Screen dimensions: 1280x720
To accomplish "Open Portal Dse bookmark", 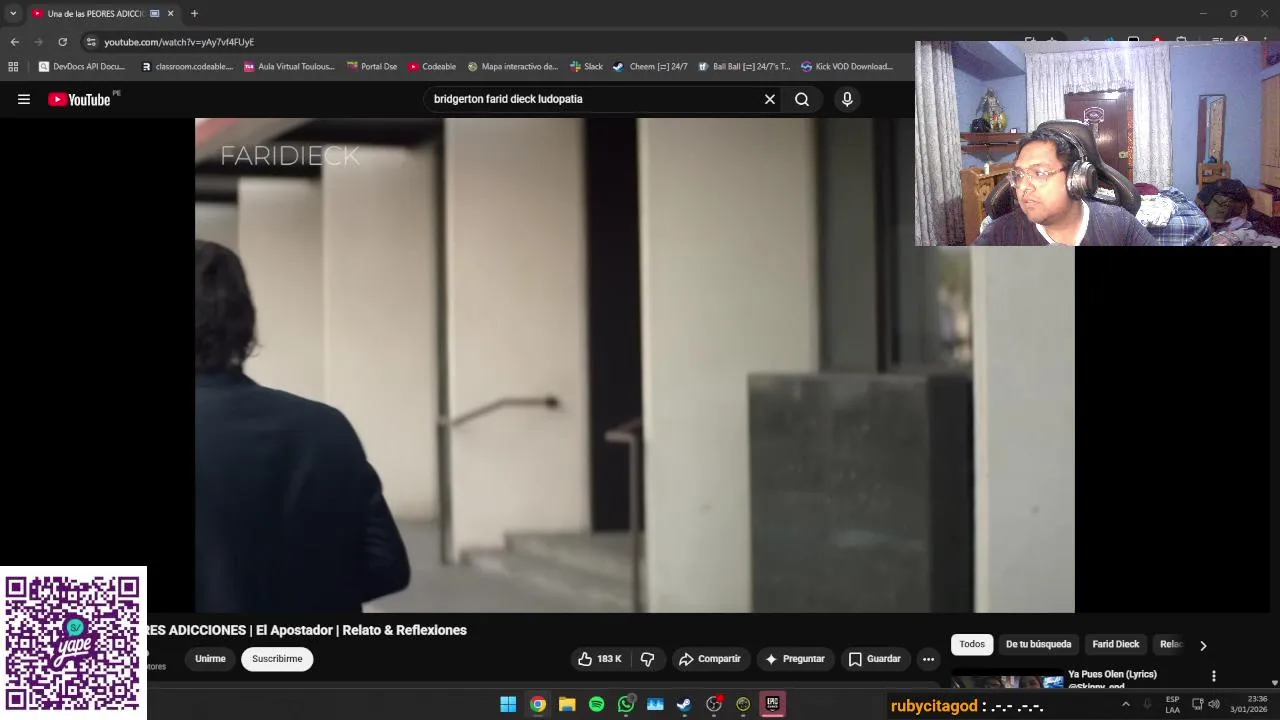I will 372,66.
